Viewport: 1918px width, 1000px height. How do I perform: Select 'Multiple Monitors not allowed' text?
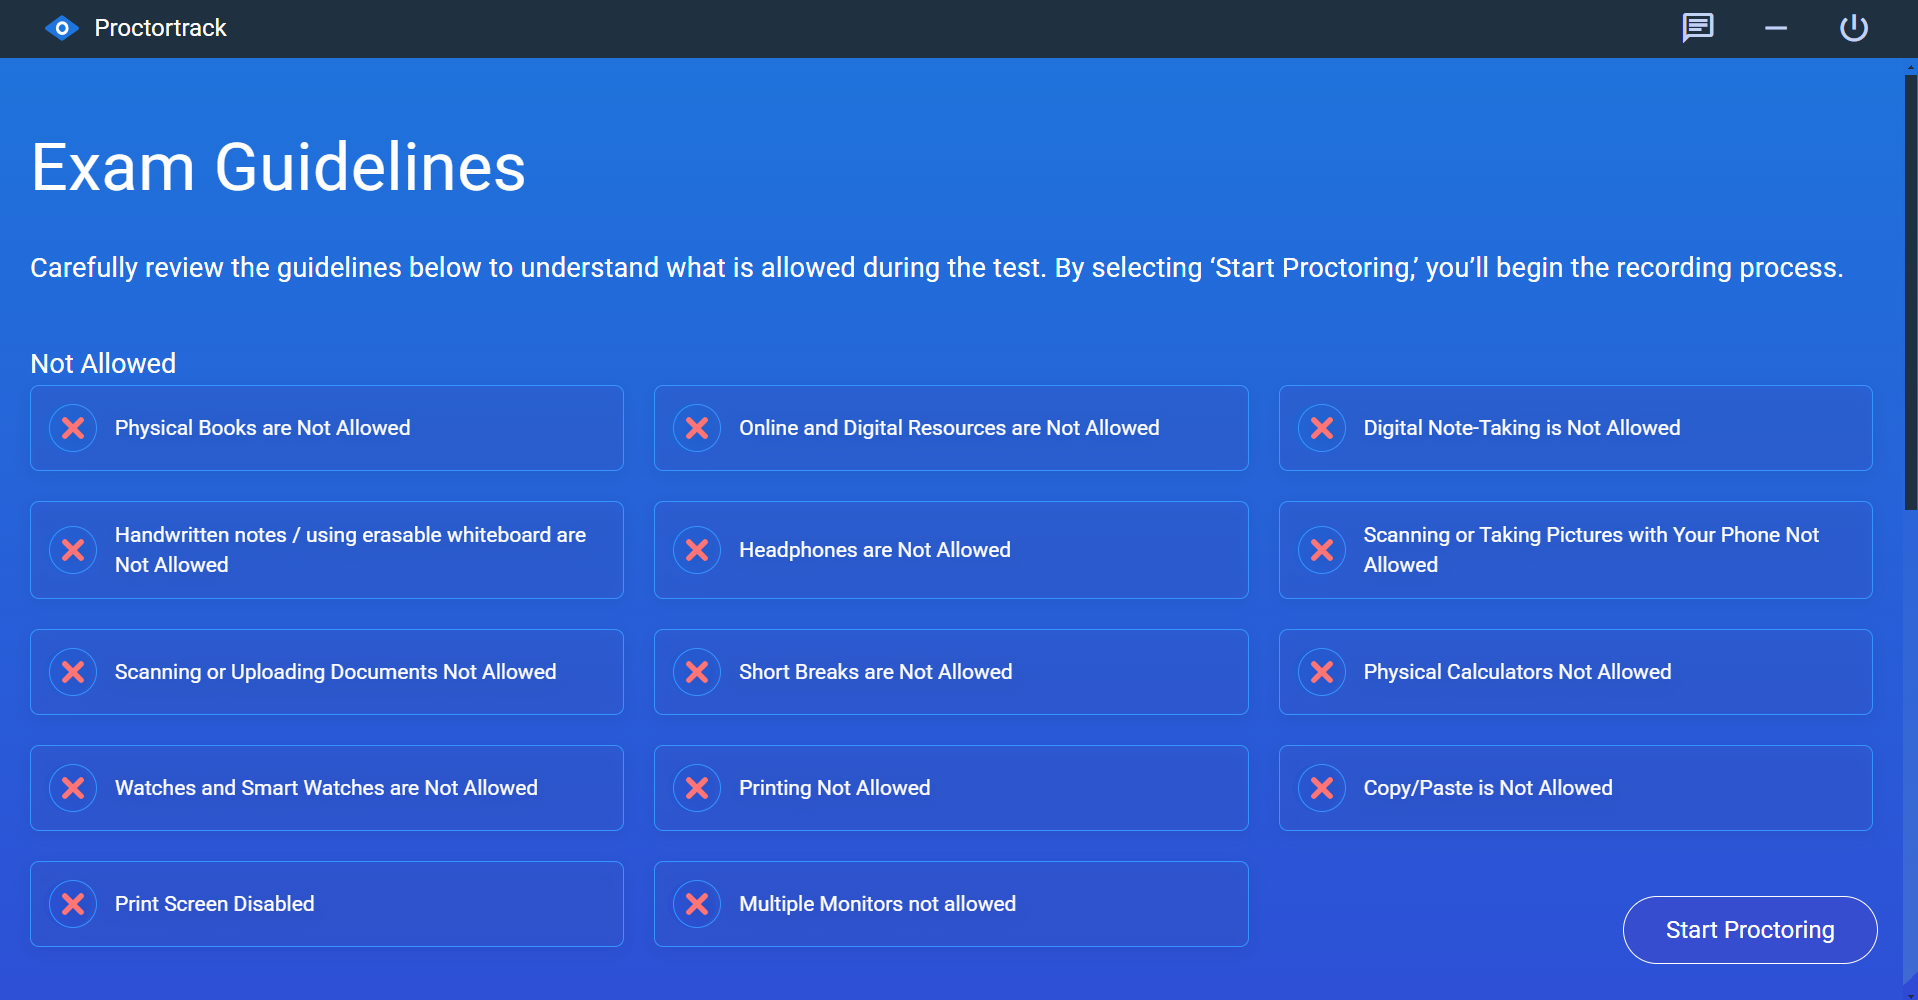pos(878,904)
